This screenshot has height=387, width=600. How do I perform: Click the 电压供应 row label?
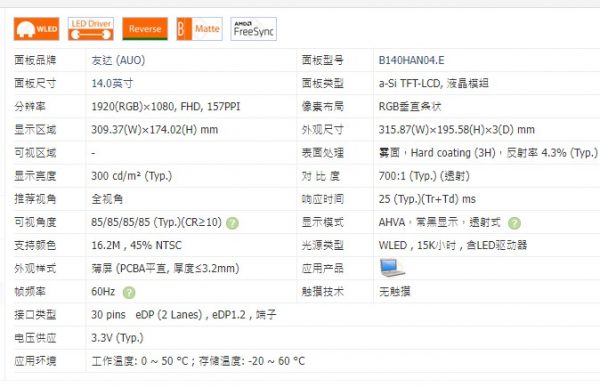point(35,338)
